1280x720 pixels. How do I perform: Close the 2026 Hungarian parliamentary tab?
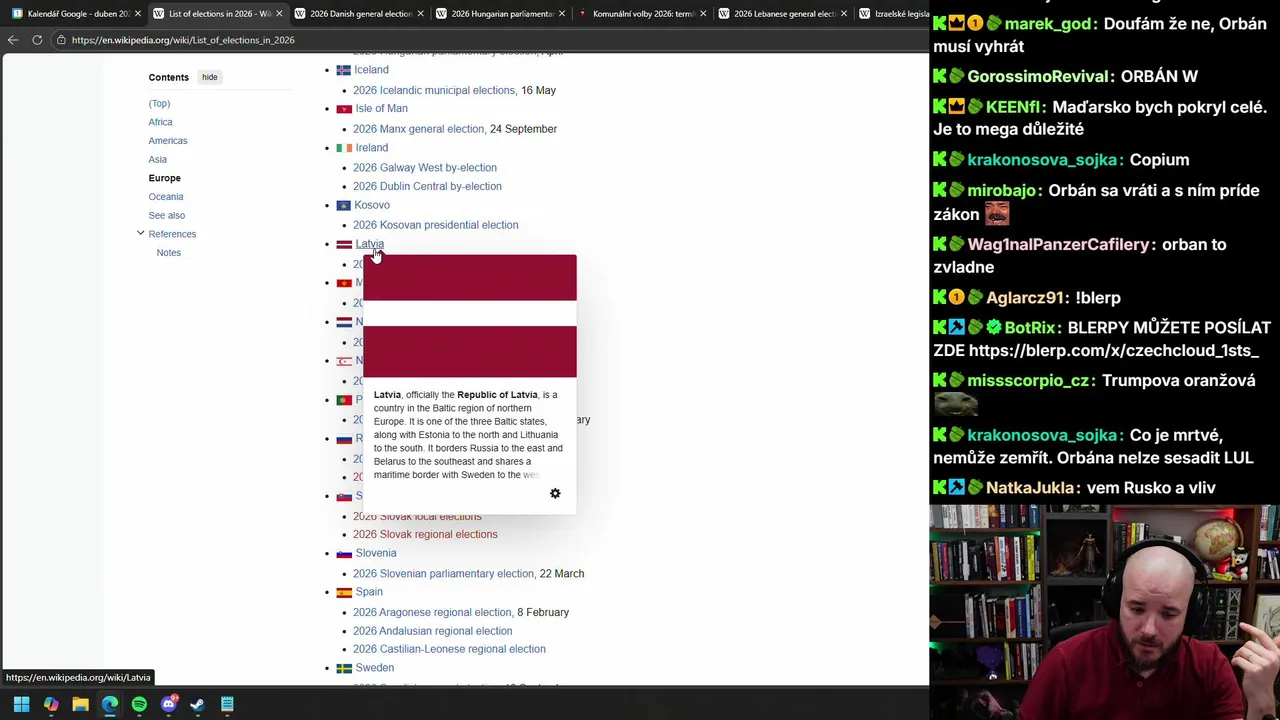[561, 13]
